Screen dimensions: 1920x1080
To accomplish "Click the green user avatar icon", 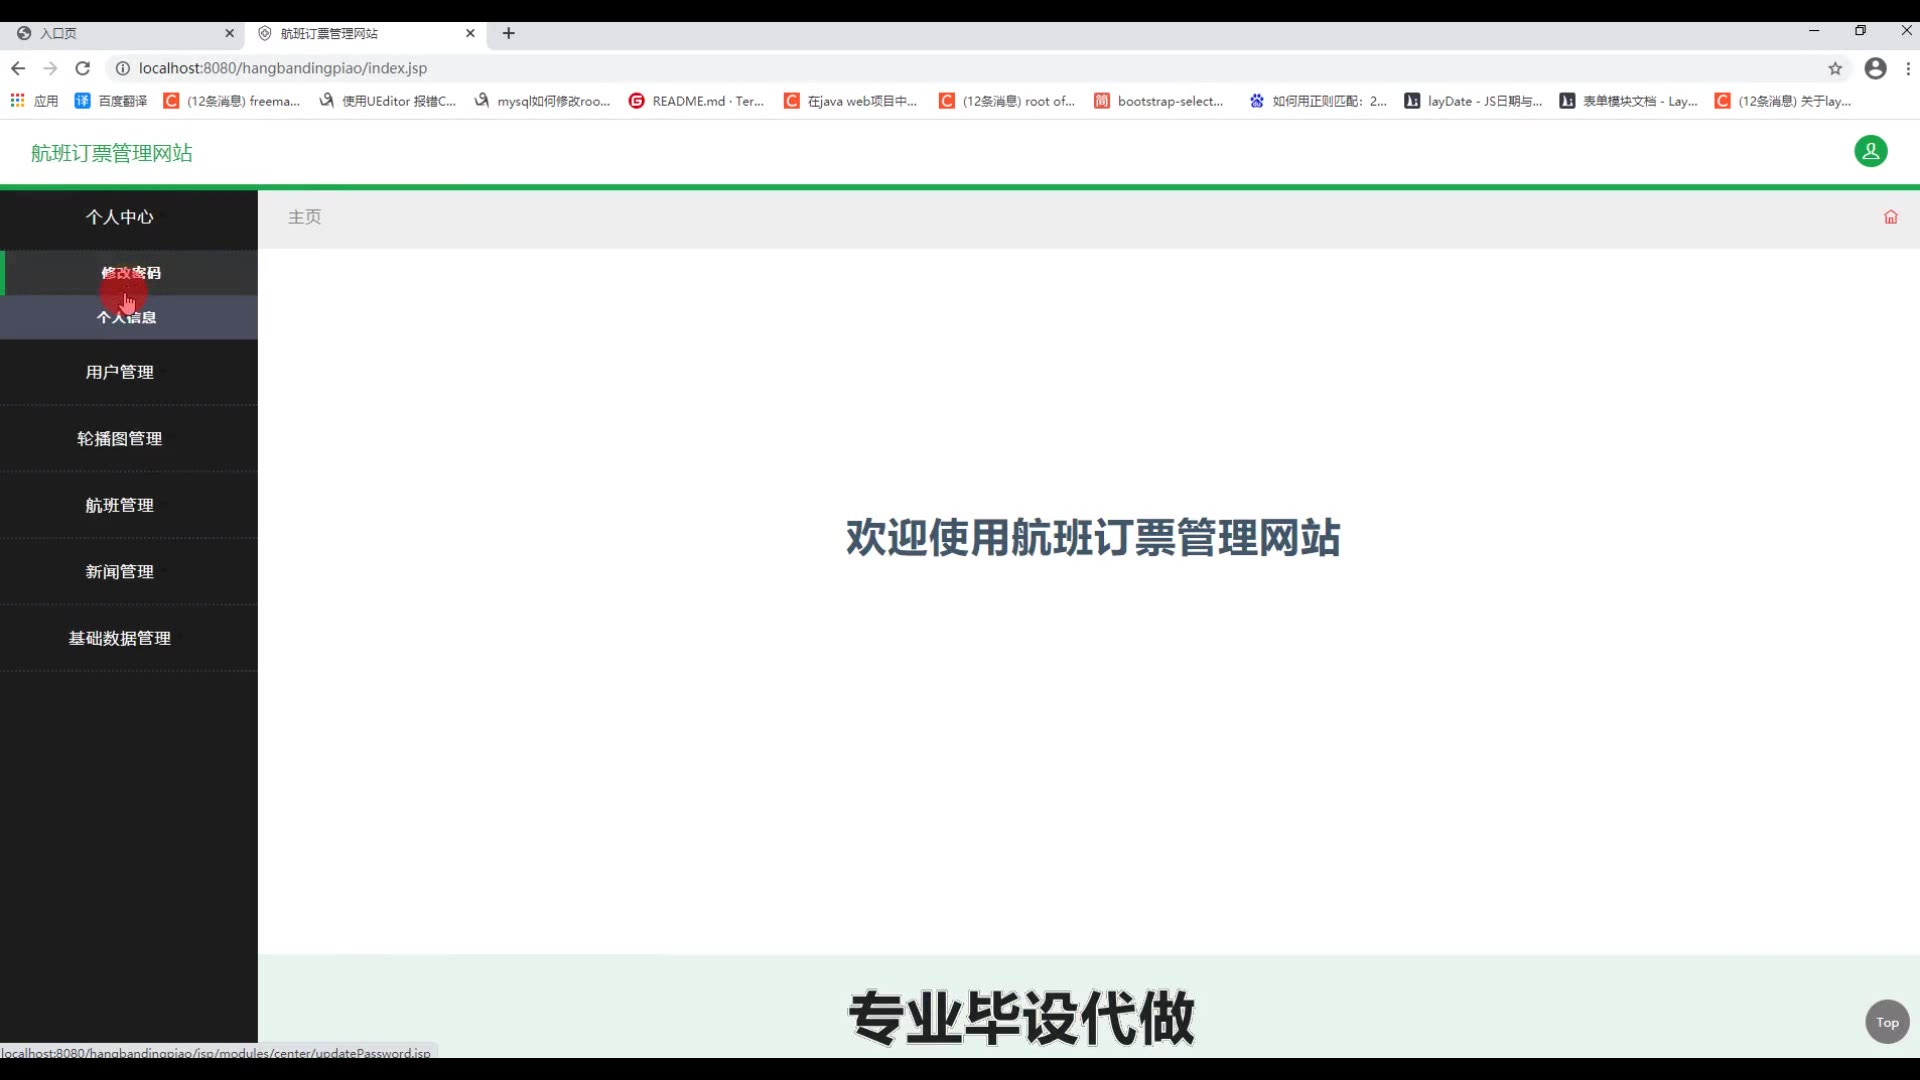I will click(x=1870, y=151).
